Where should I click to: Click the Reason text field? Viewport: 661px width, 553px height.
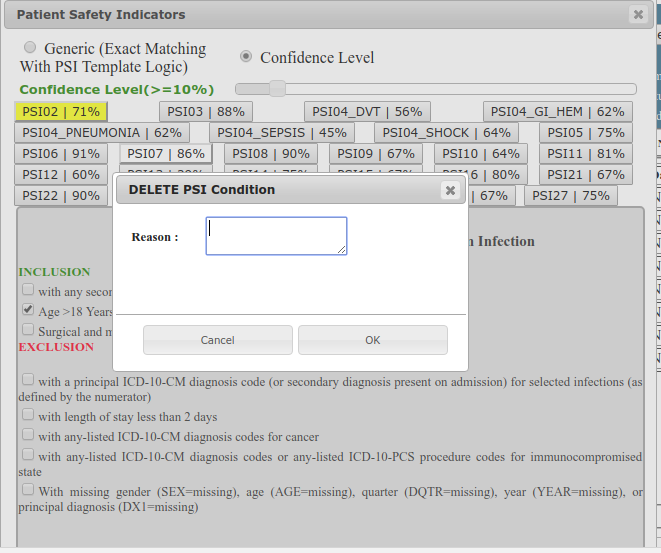(276, 236)
